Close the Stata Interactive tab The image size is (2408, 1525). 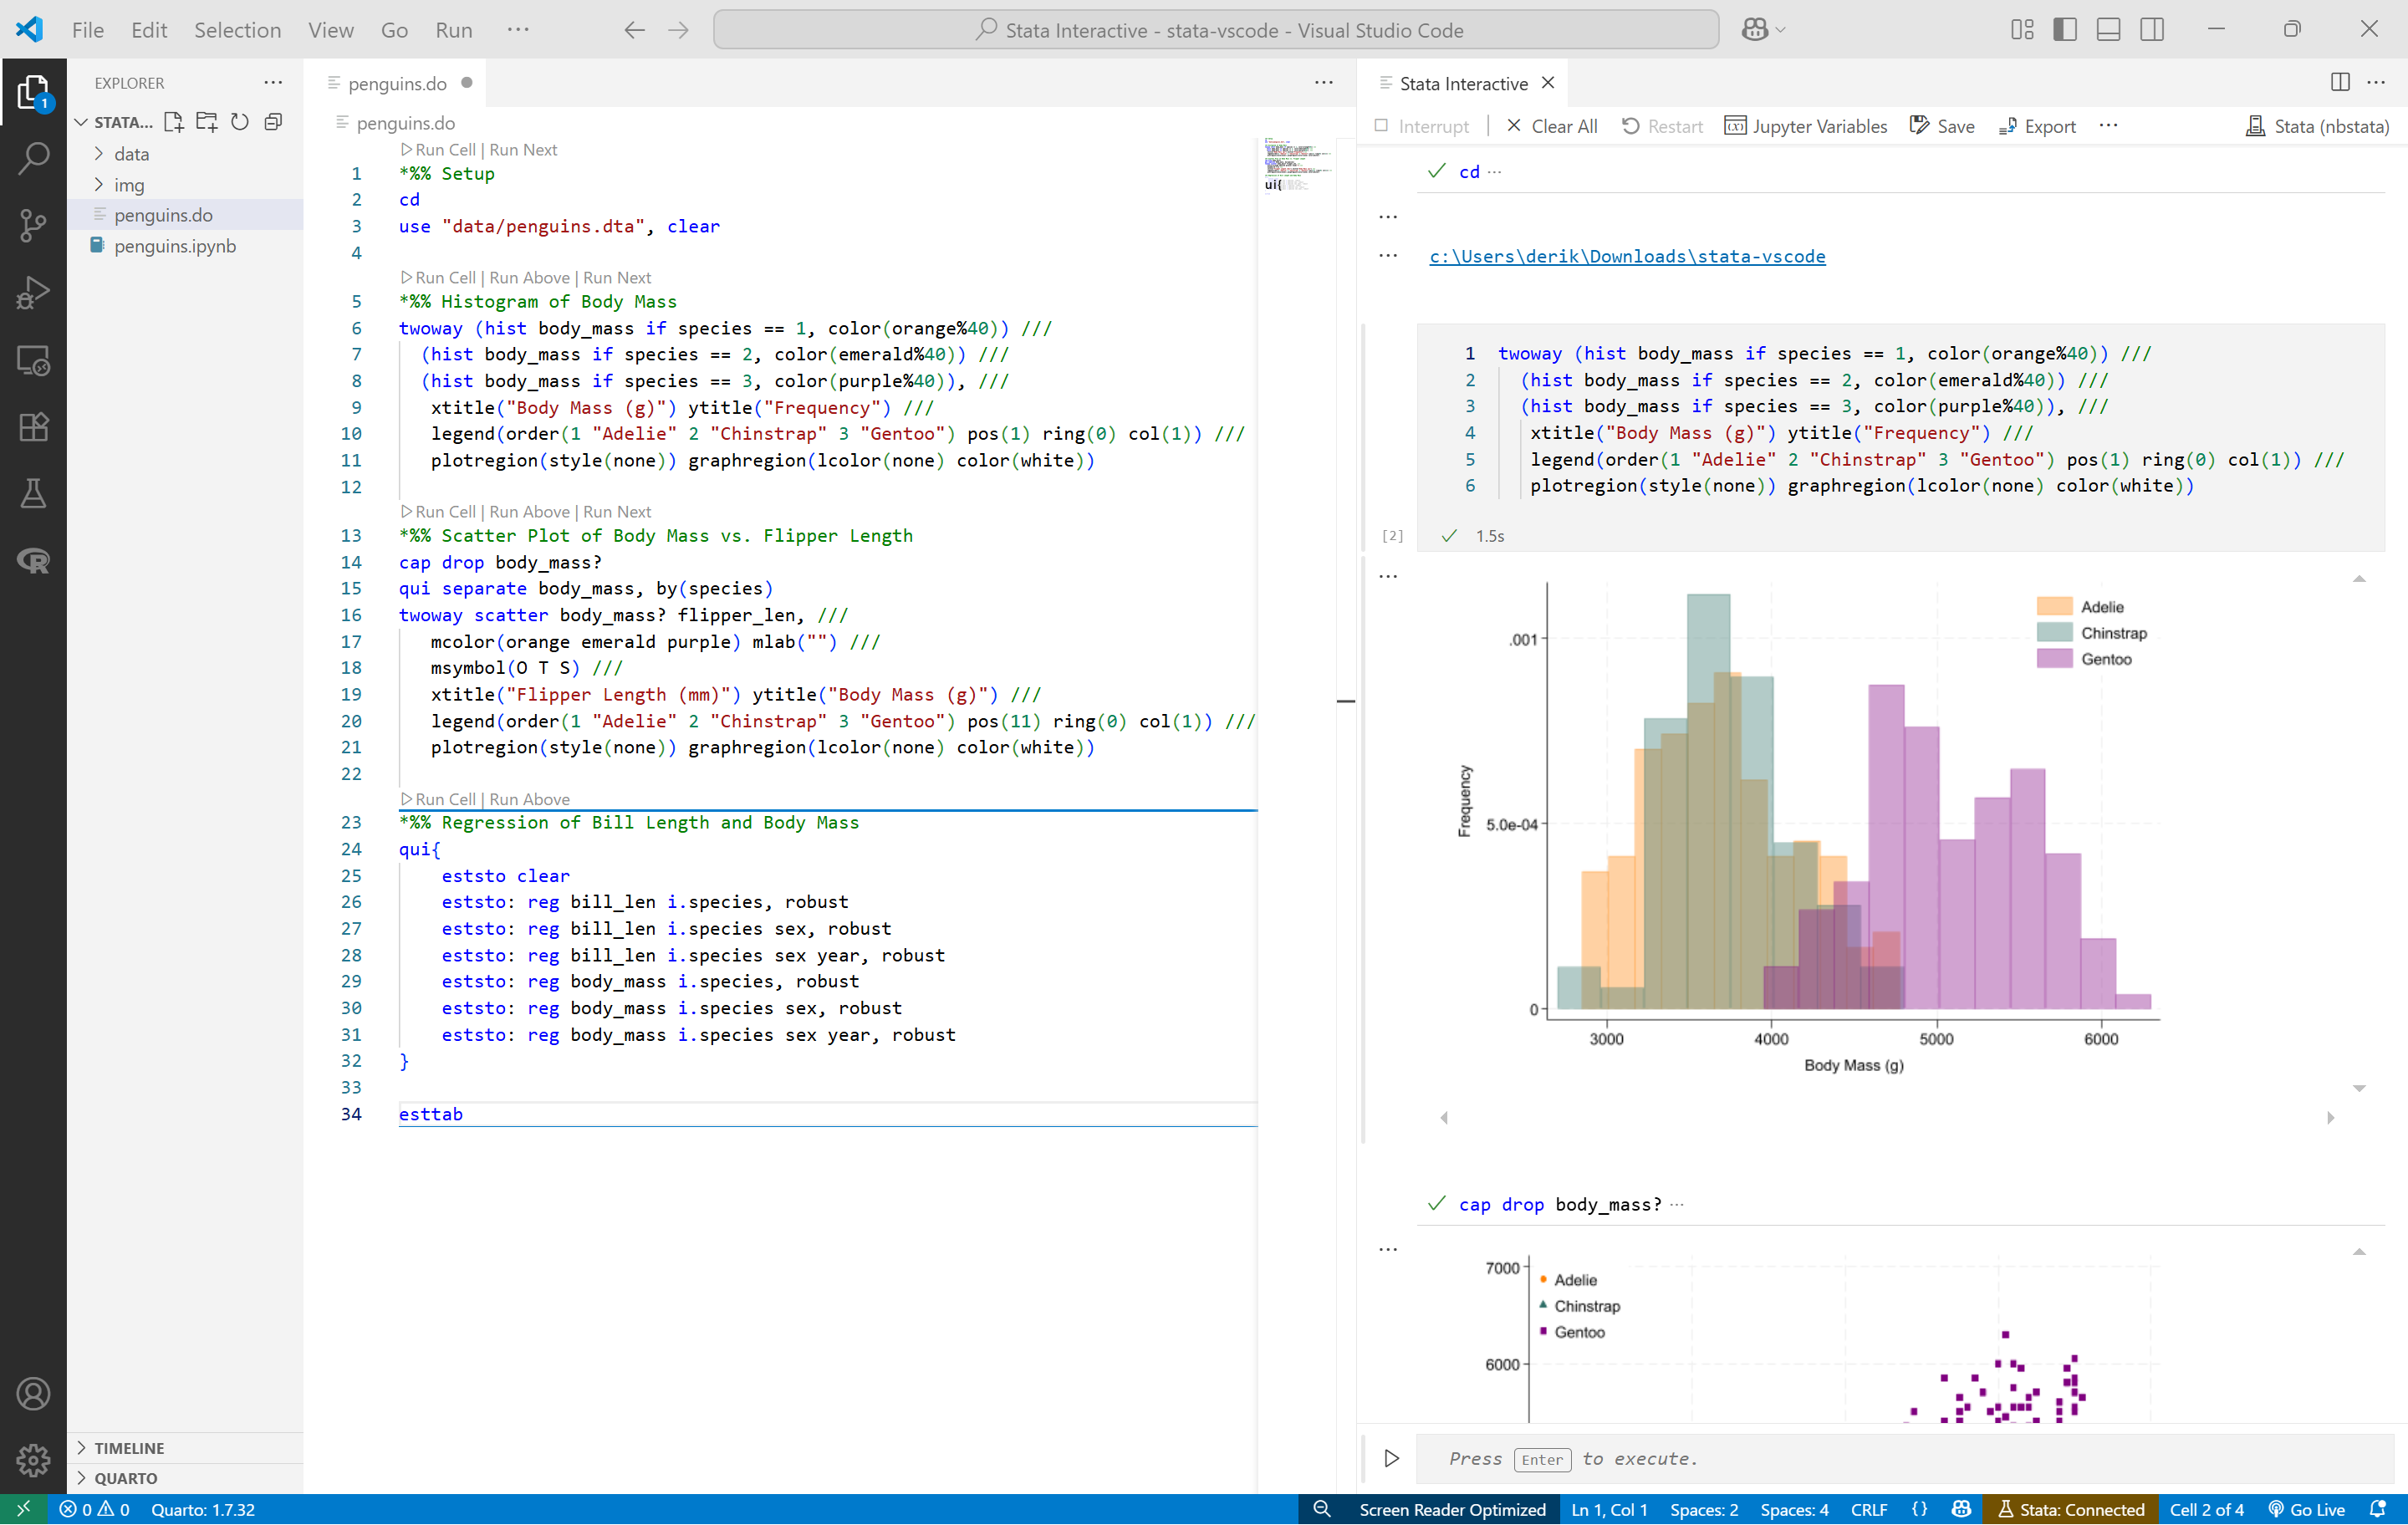tap(1548, 83)
